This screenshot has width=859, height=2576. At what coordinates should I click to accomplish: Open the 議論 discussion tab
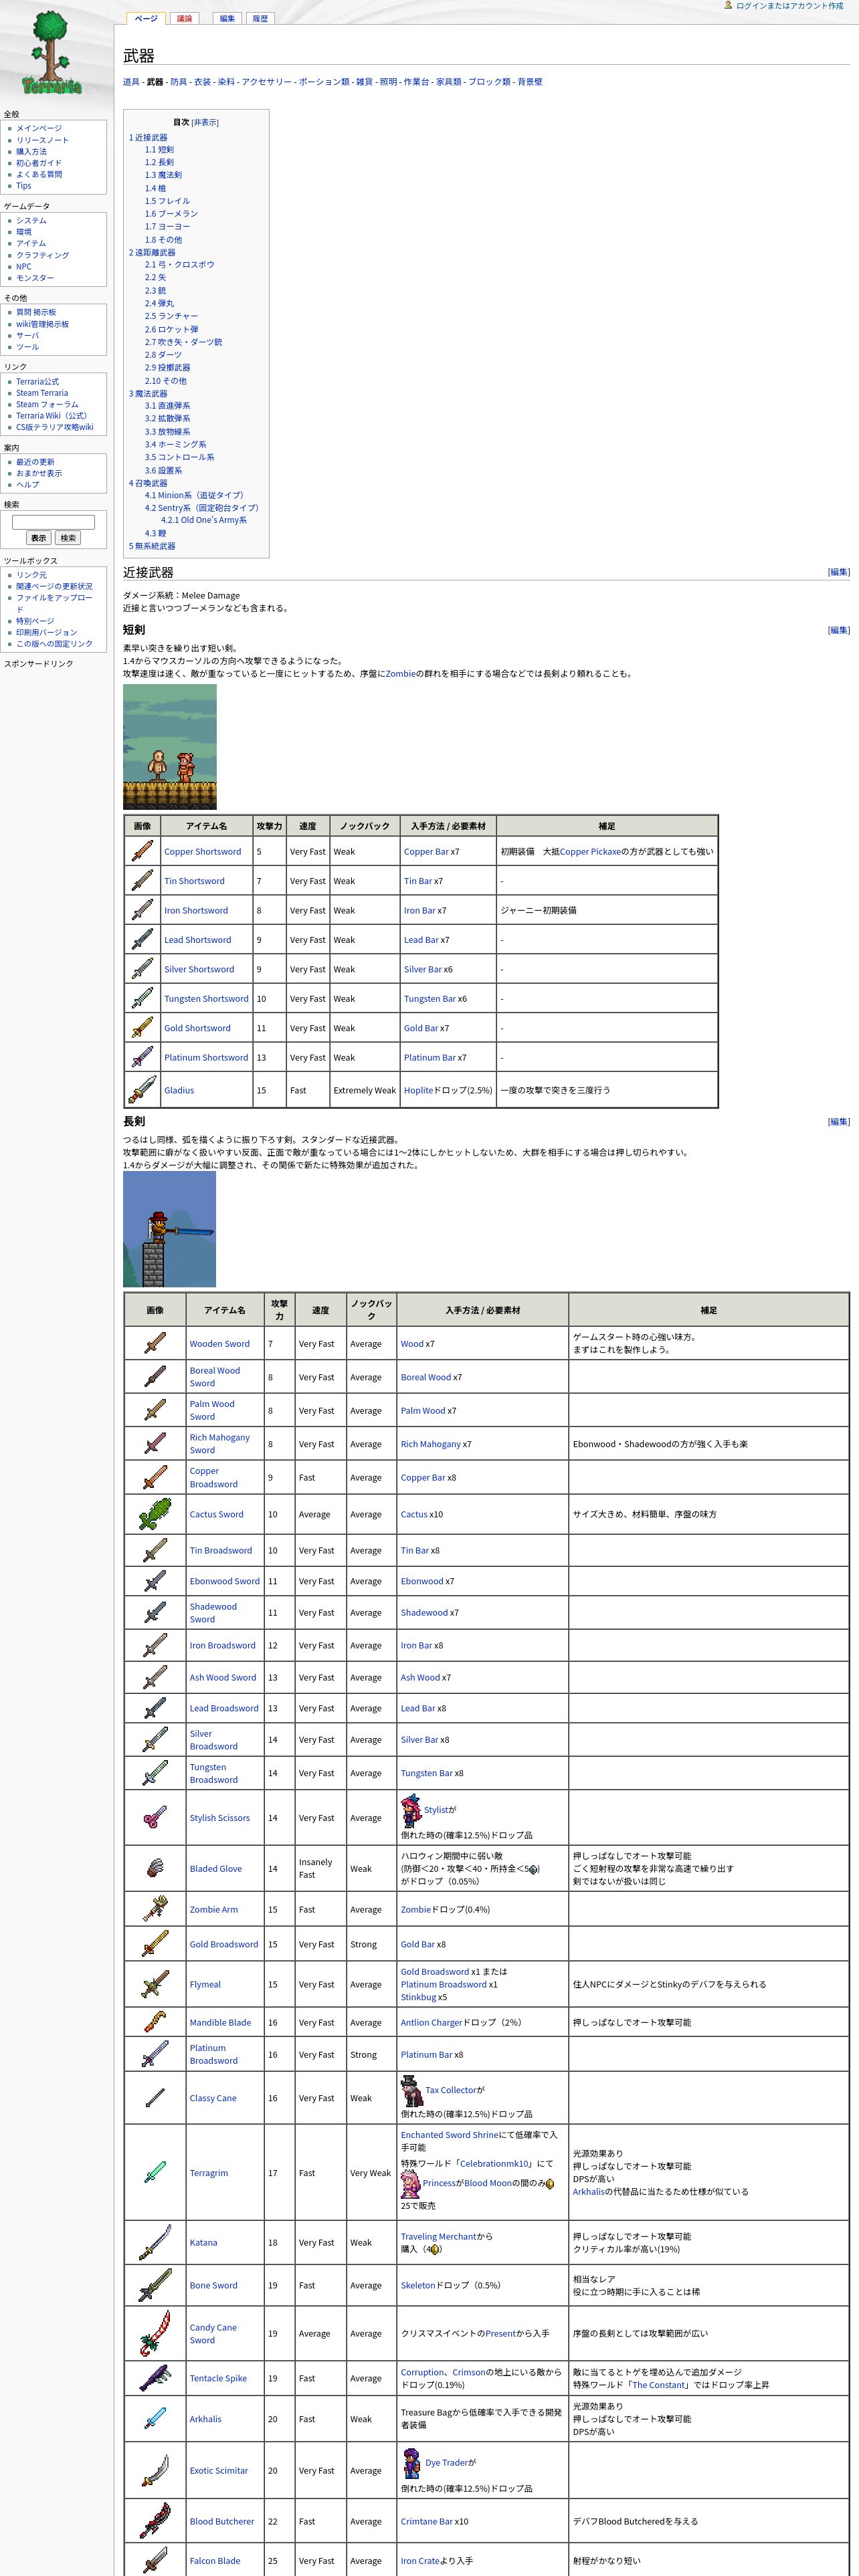185,18
